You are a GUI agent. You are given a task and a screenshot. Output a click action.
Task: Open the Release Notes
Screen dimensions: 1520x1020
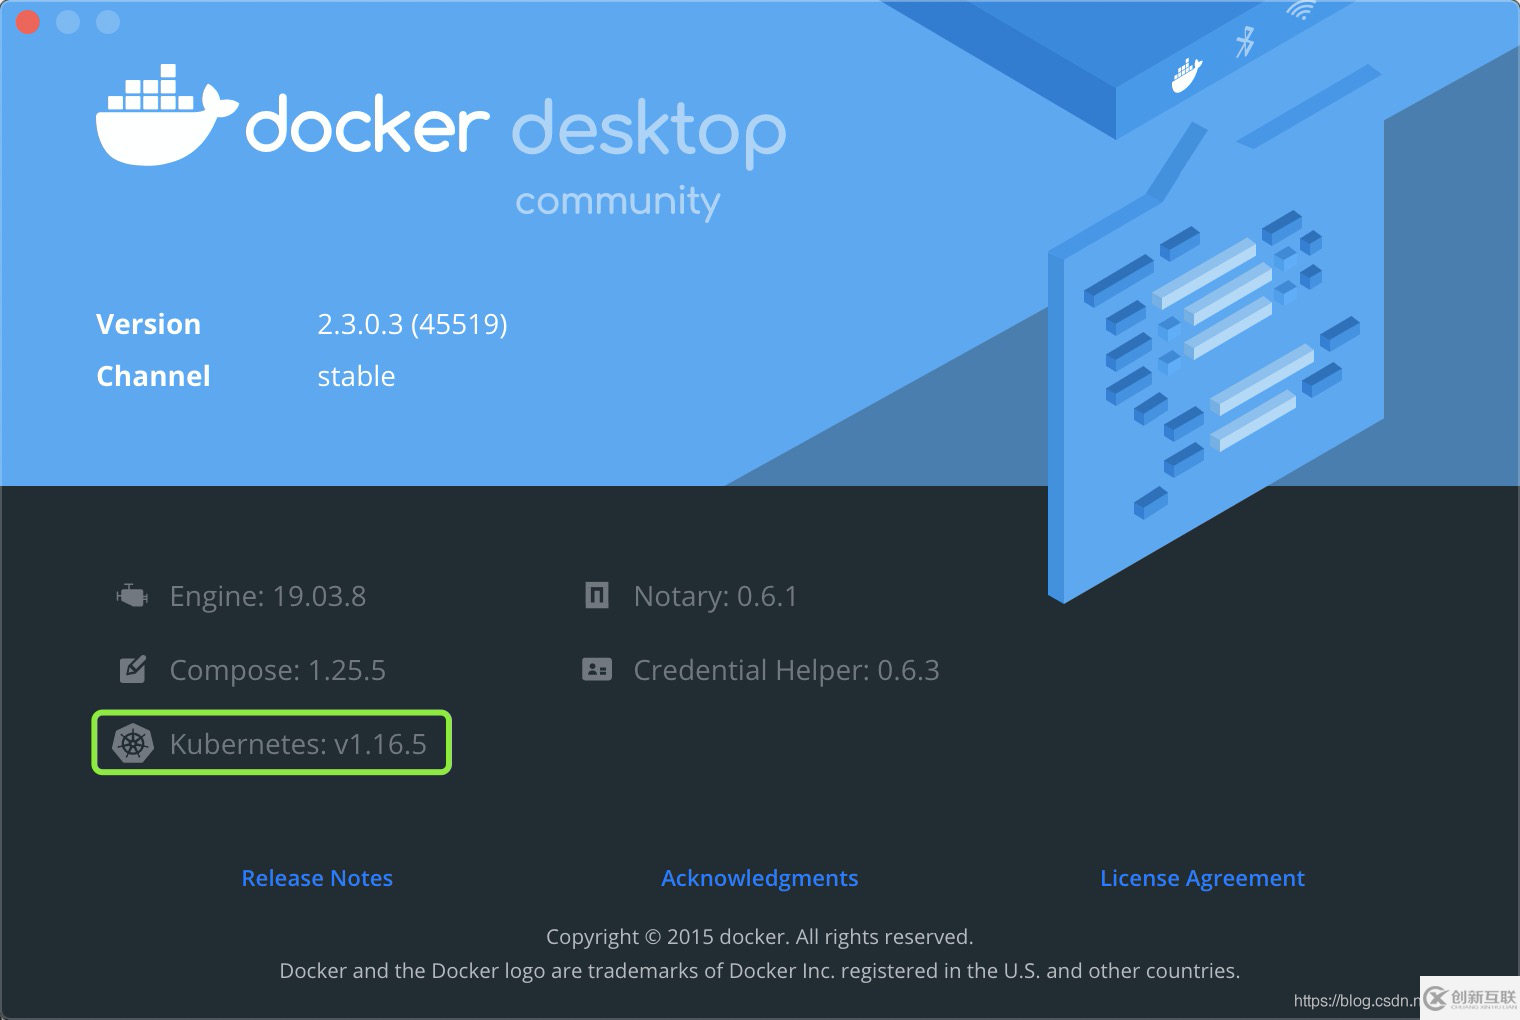(x=317, y=878)
